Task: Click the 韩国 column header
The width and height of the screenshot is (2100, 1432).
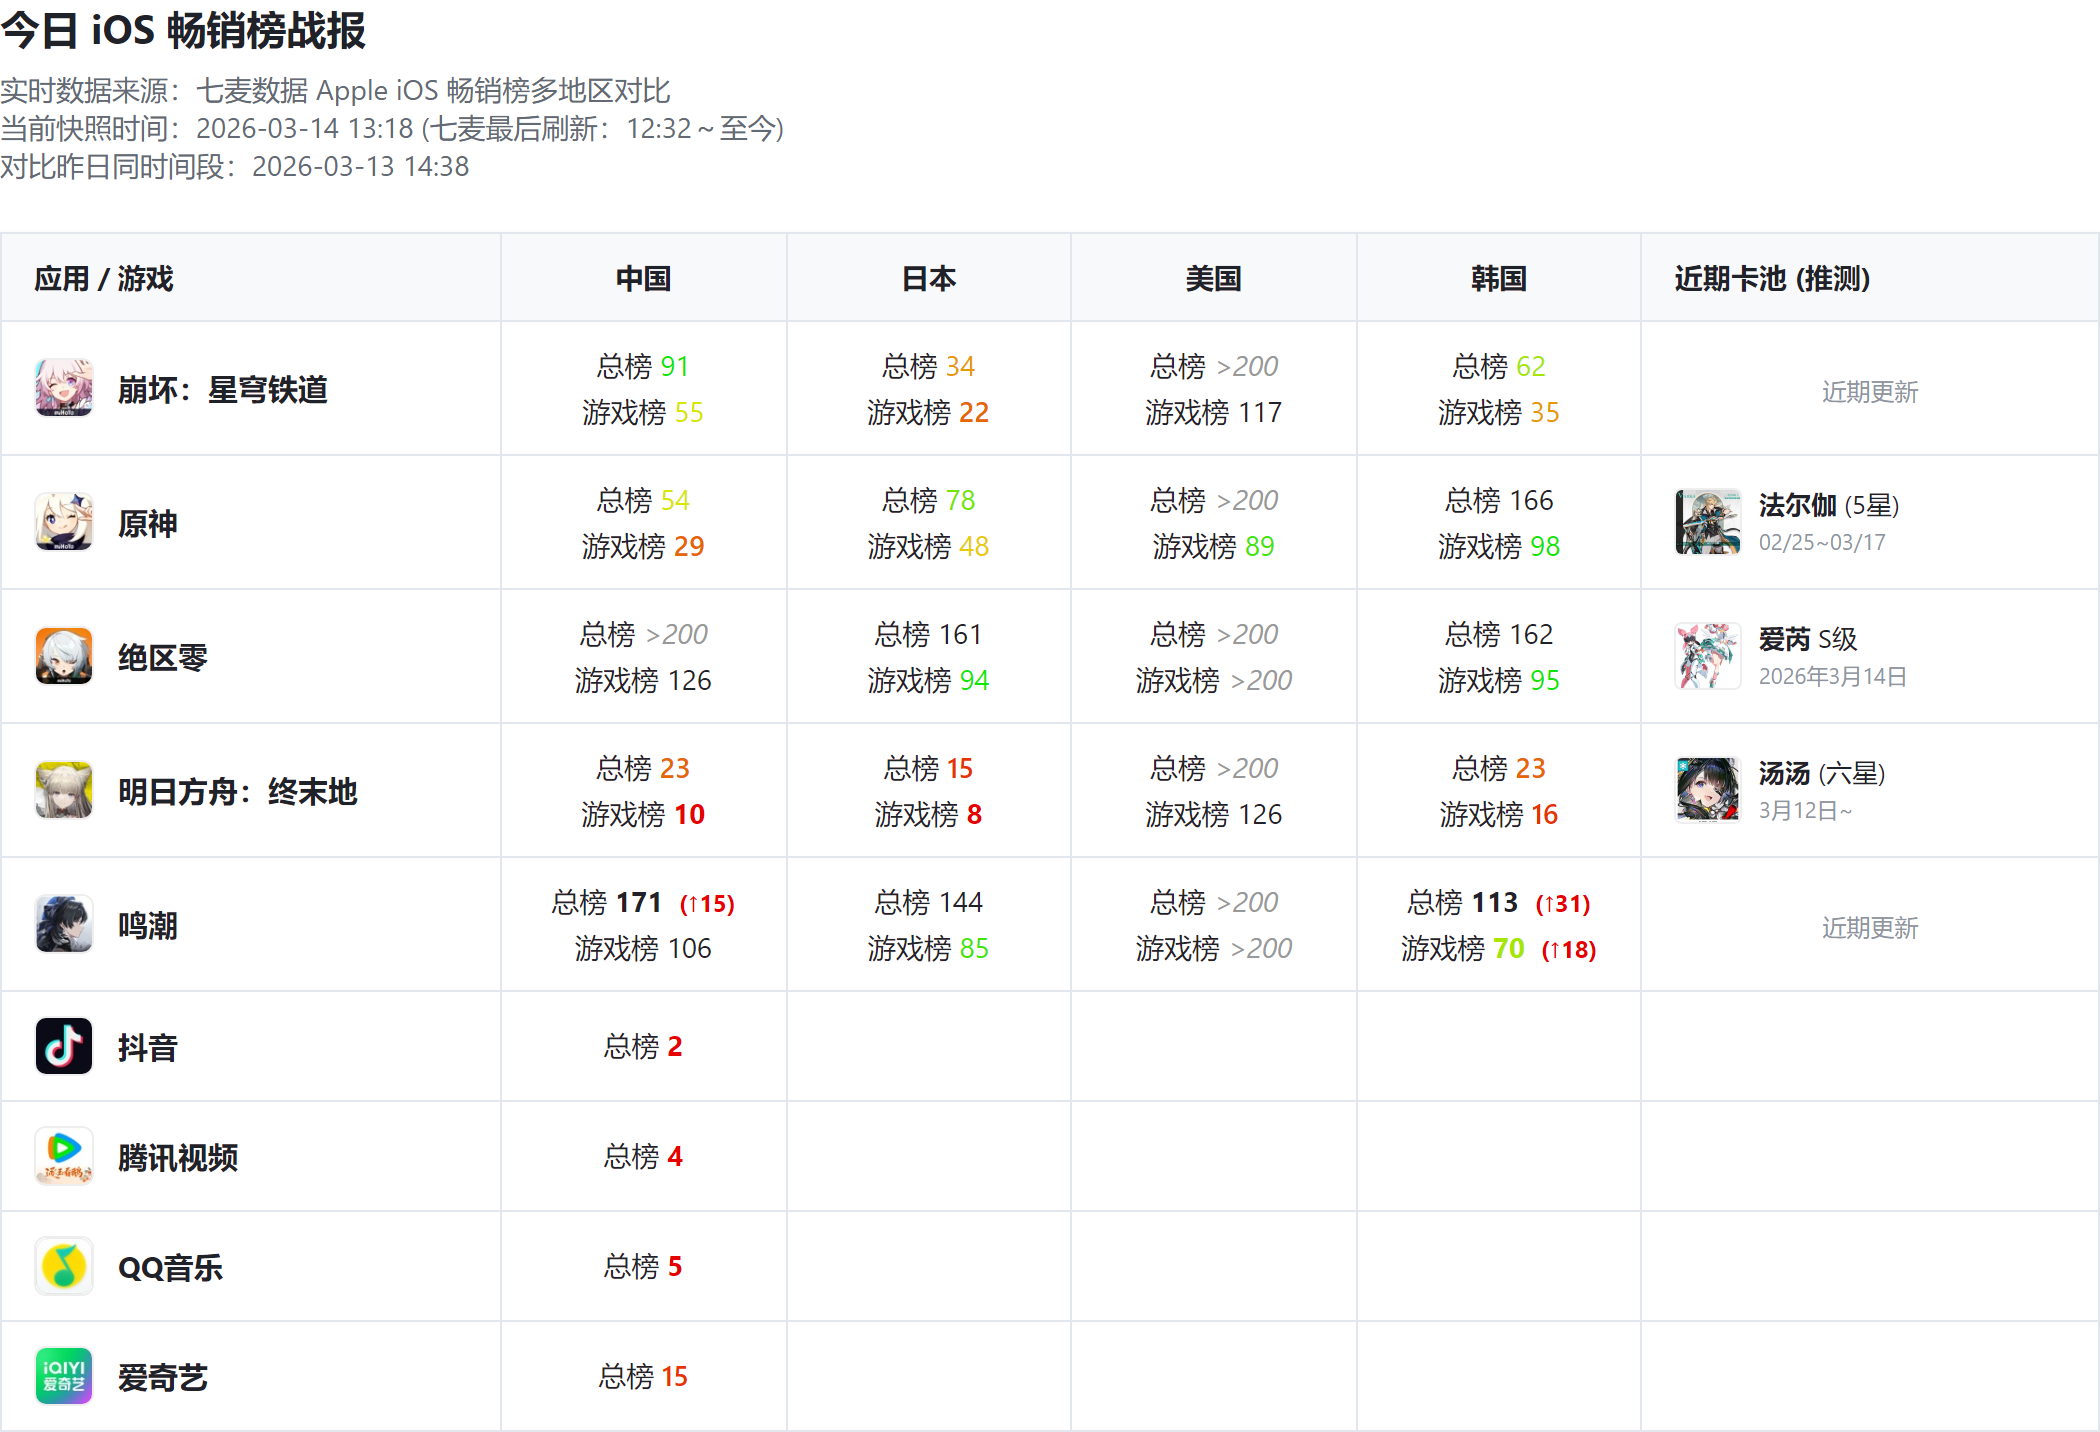Action: (1499, 278)
